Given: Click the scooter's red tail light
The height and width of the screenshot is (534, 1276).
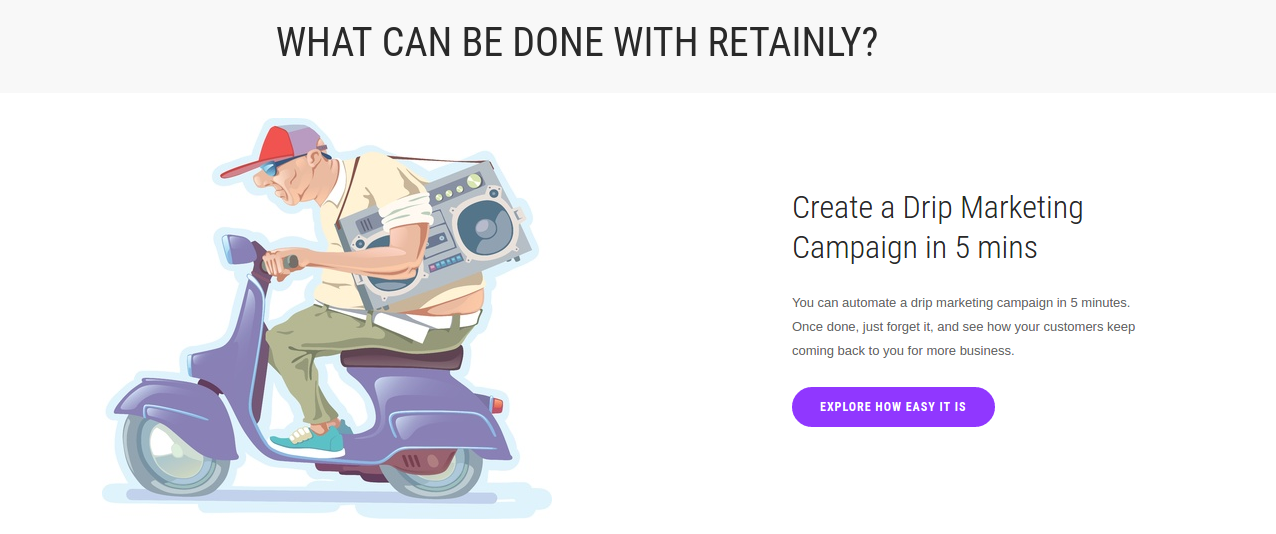Looking at the screenshot, I should click(x=497, y=404).
